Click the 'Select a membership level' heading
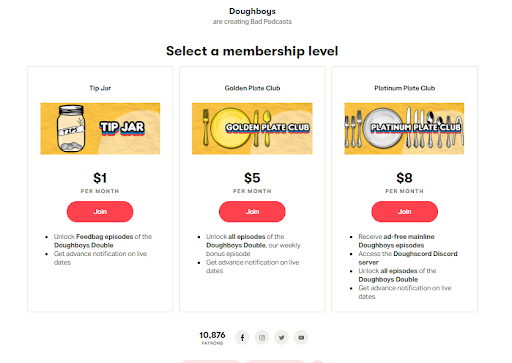The image size is (512, 363). pyautogui.click(x=252, y=51)
